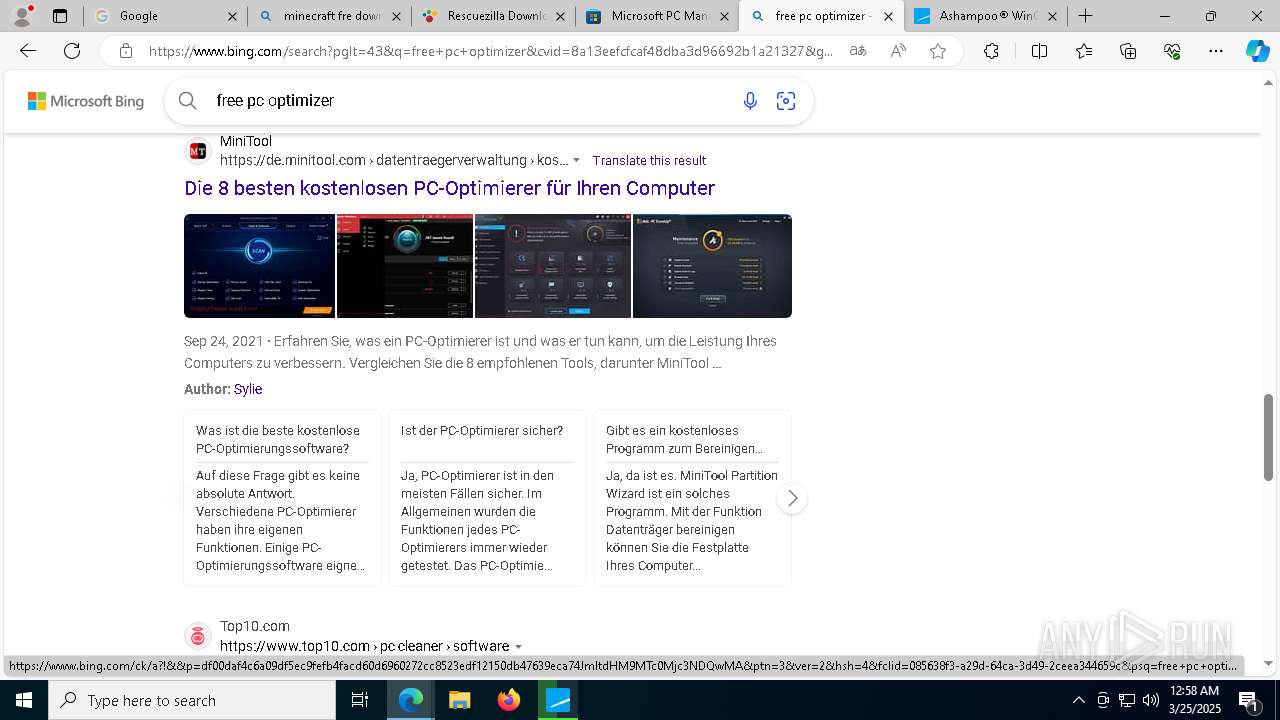1280x720 pixels.
Task: Open the www.top10.com URL link
Action: 364,646
